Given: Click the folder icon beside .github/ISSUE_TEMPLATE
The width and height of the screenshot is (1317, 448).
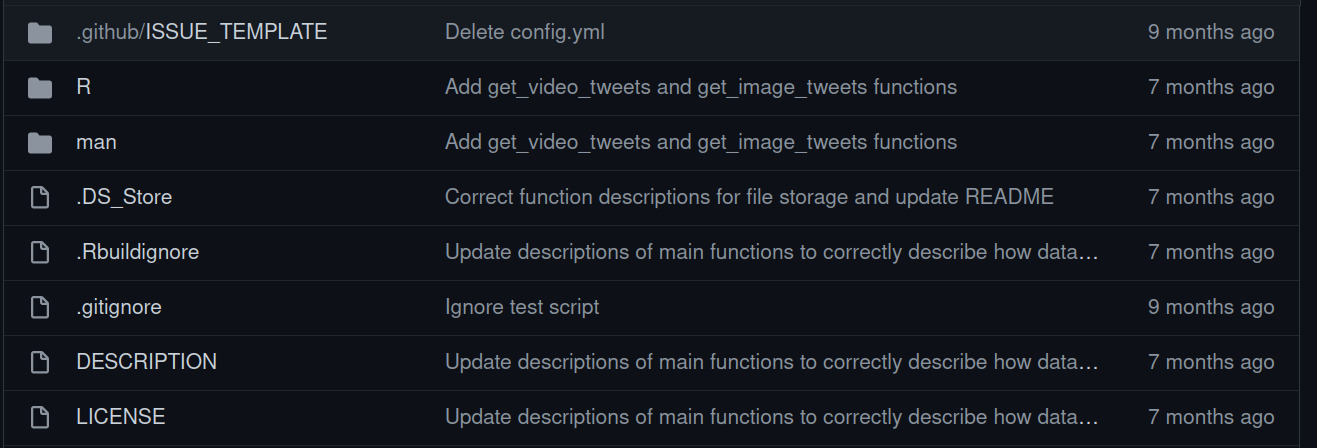Looking at the screenshot, I should tap(40, 33).
